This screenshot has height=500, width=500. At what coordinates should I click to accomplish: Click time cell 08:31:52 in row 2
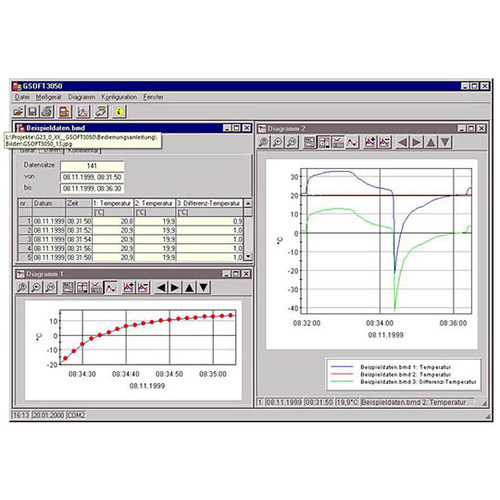point(79,230)
